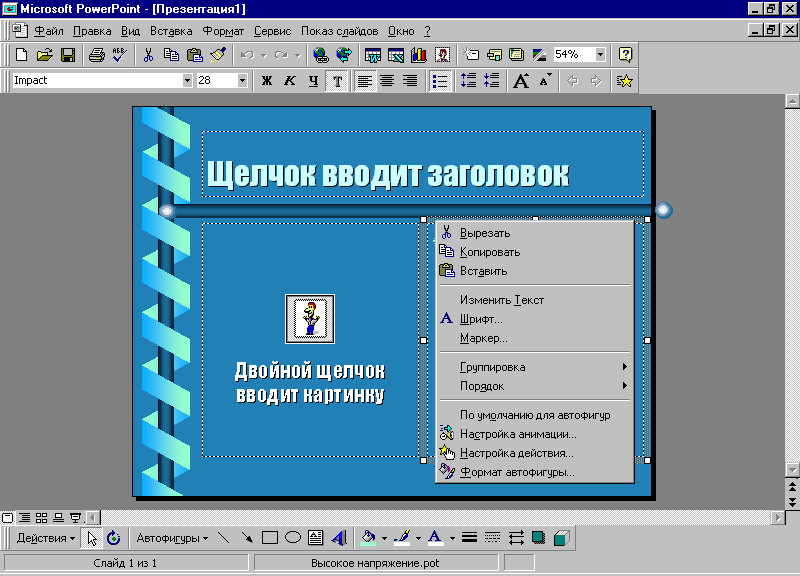Click the Save floppy disk icon

pos(68,55)
